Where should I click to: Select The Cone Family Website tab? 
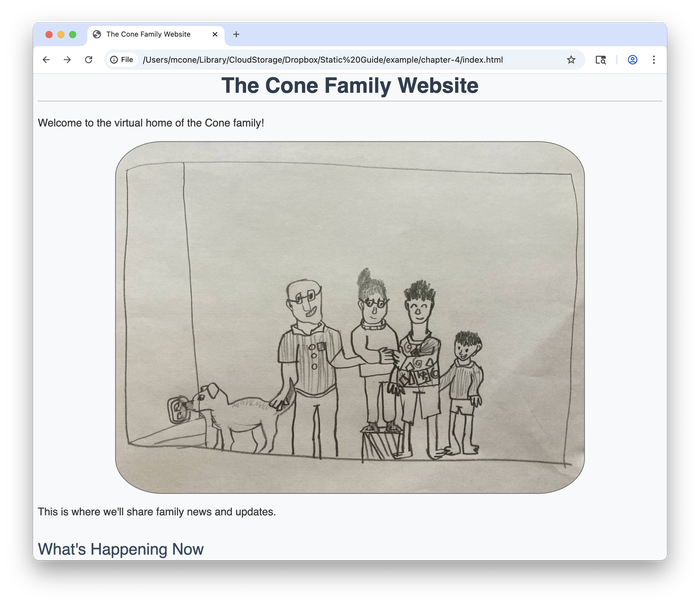coord(148,34)
